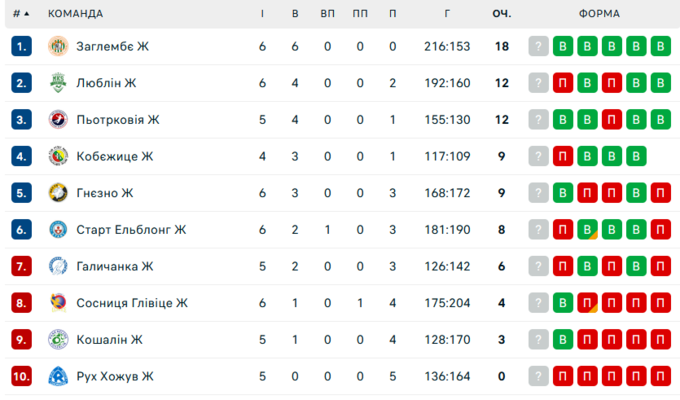This screenshot has width=680, height=400.
Task: Open Сосниця Глівіце Ж team page
Action: (x=132, y=303)
